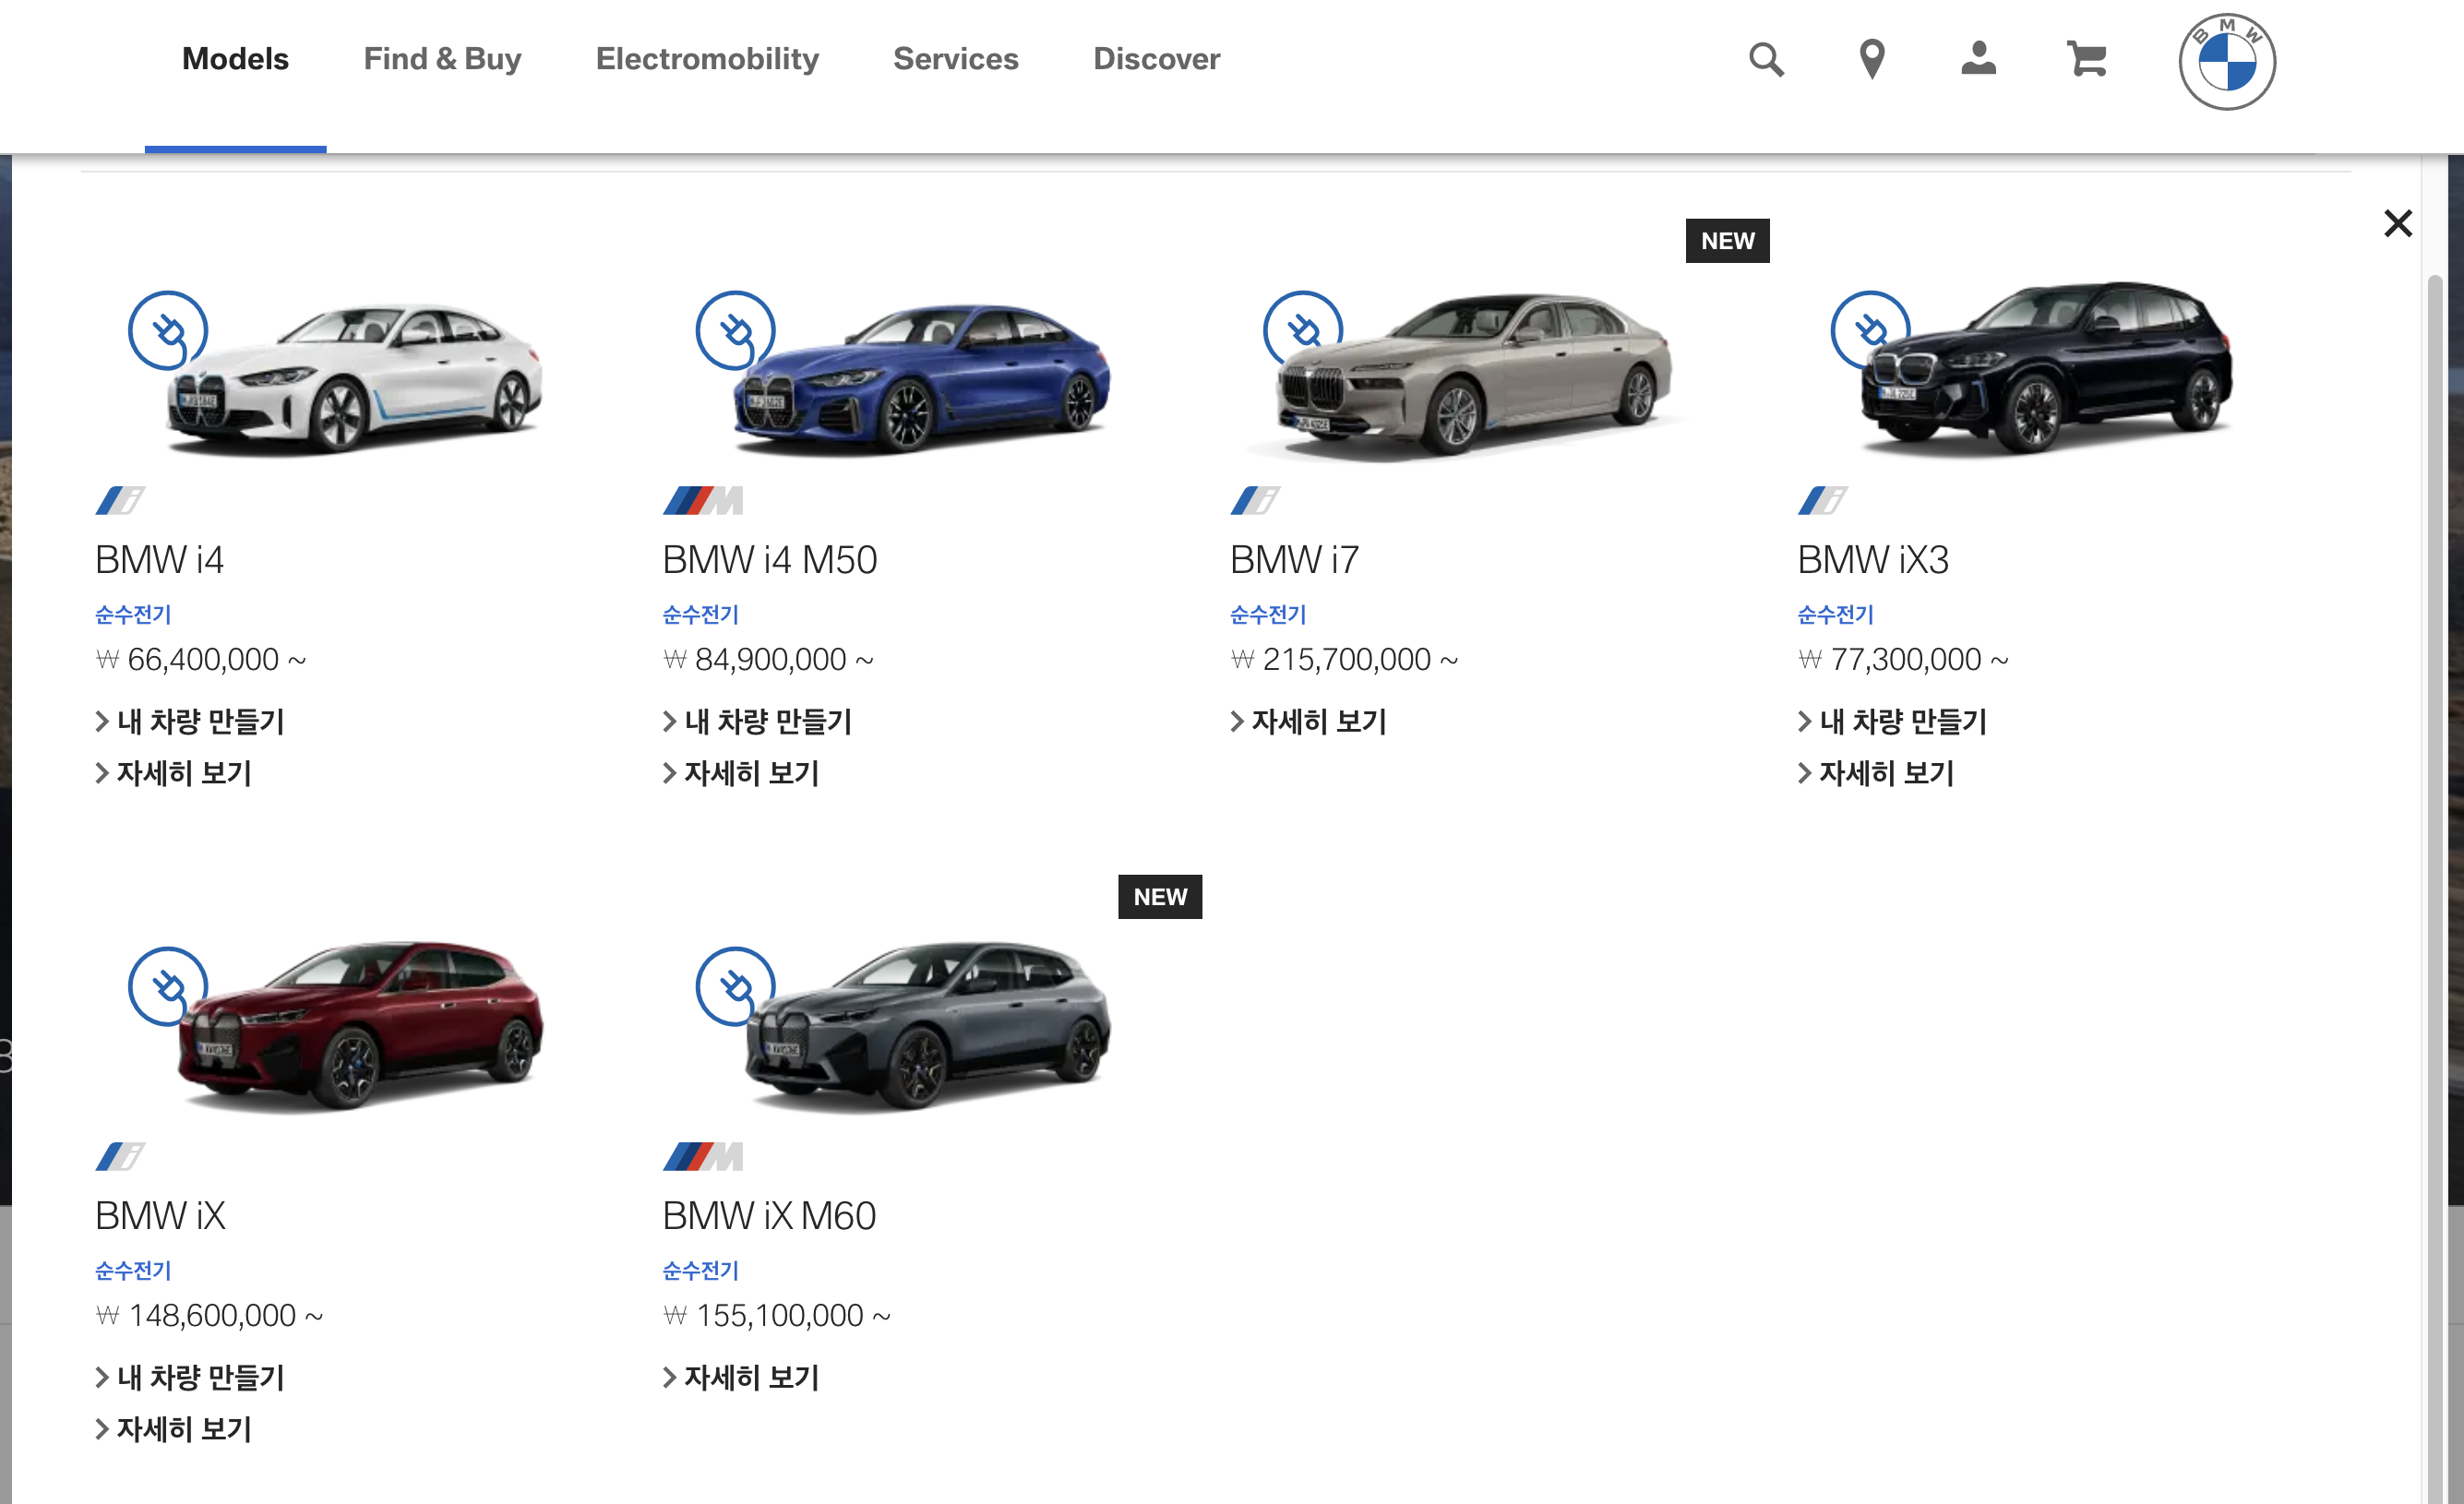2464x1504 pixels.
Task: Click 자세히 보기 under BMW iX
Action: click(x=173, y=1429)
